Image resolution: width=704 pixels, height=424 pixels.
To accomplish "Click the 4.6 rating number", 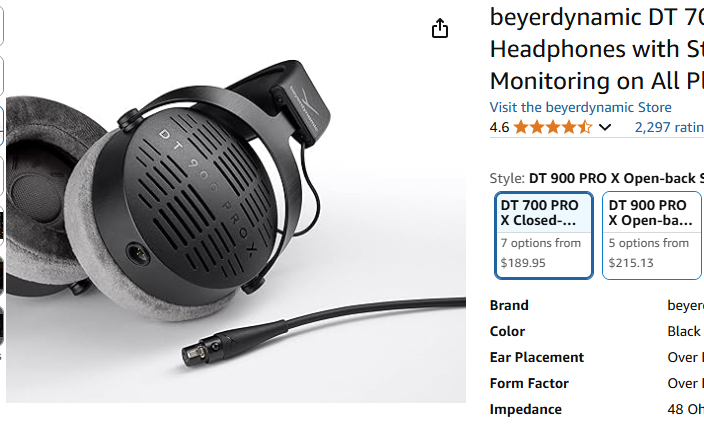I will point(499,128).
